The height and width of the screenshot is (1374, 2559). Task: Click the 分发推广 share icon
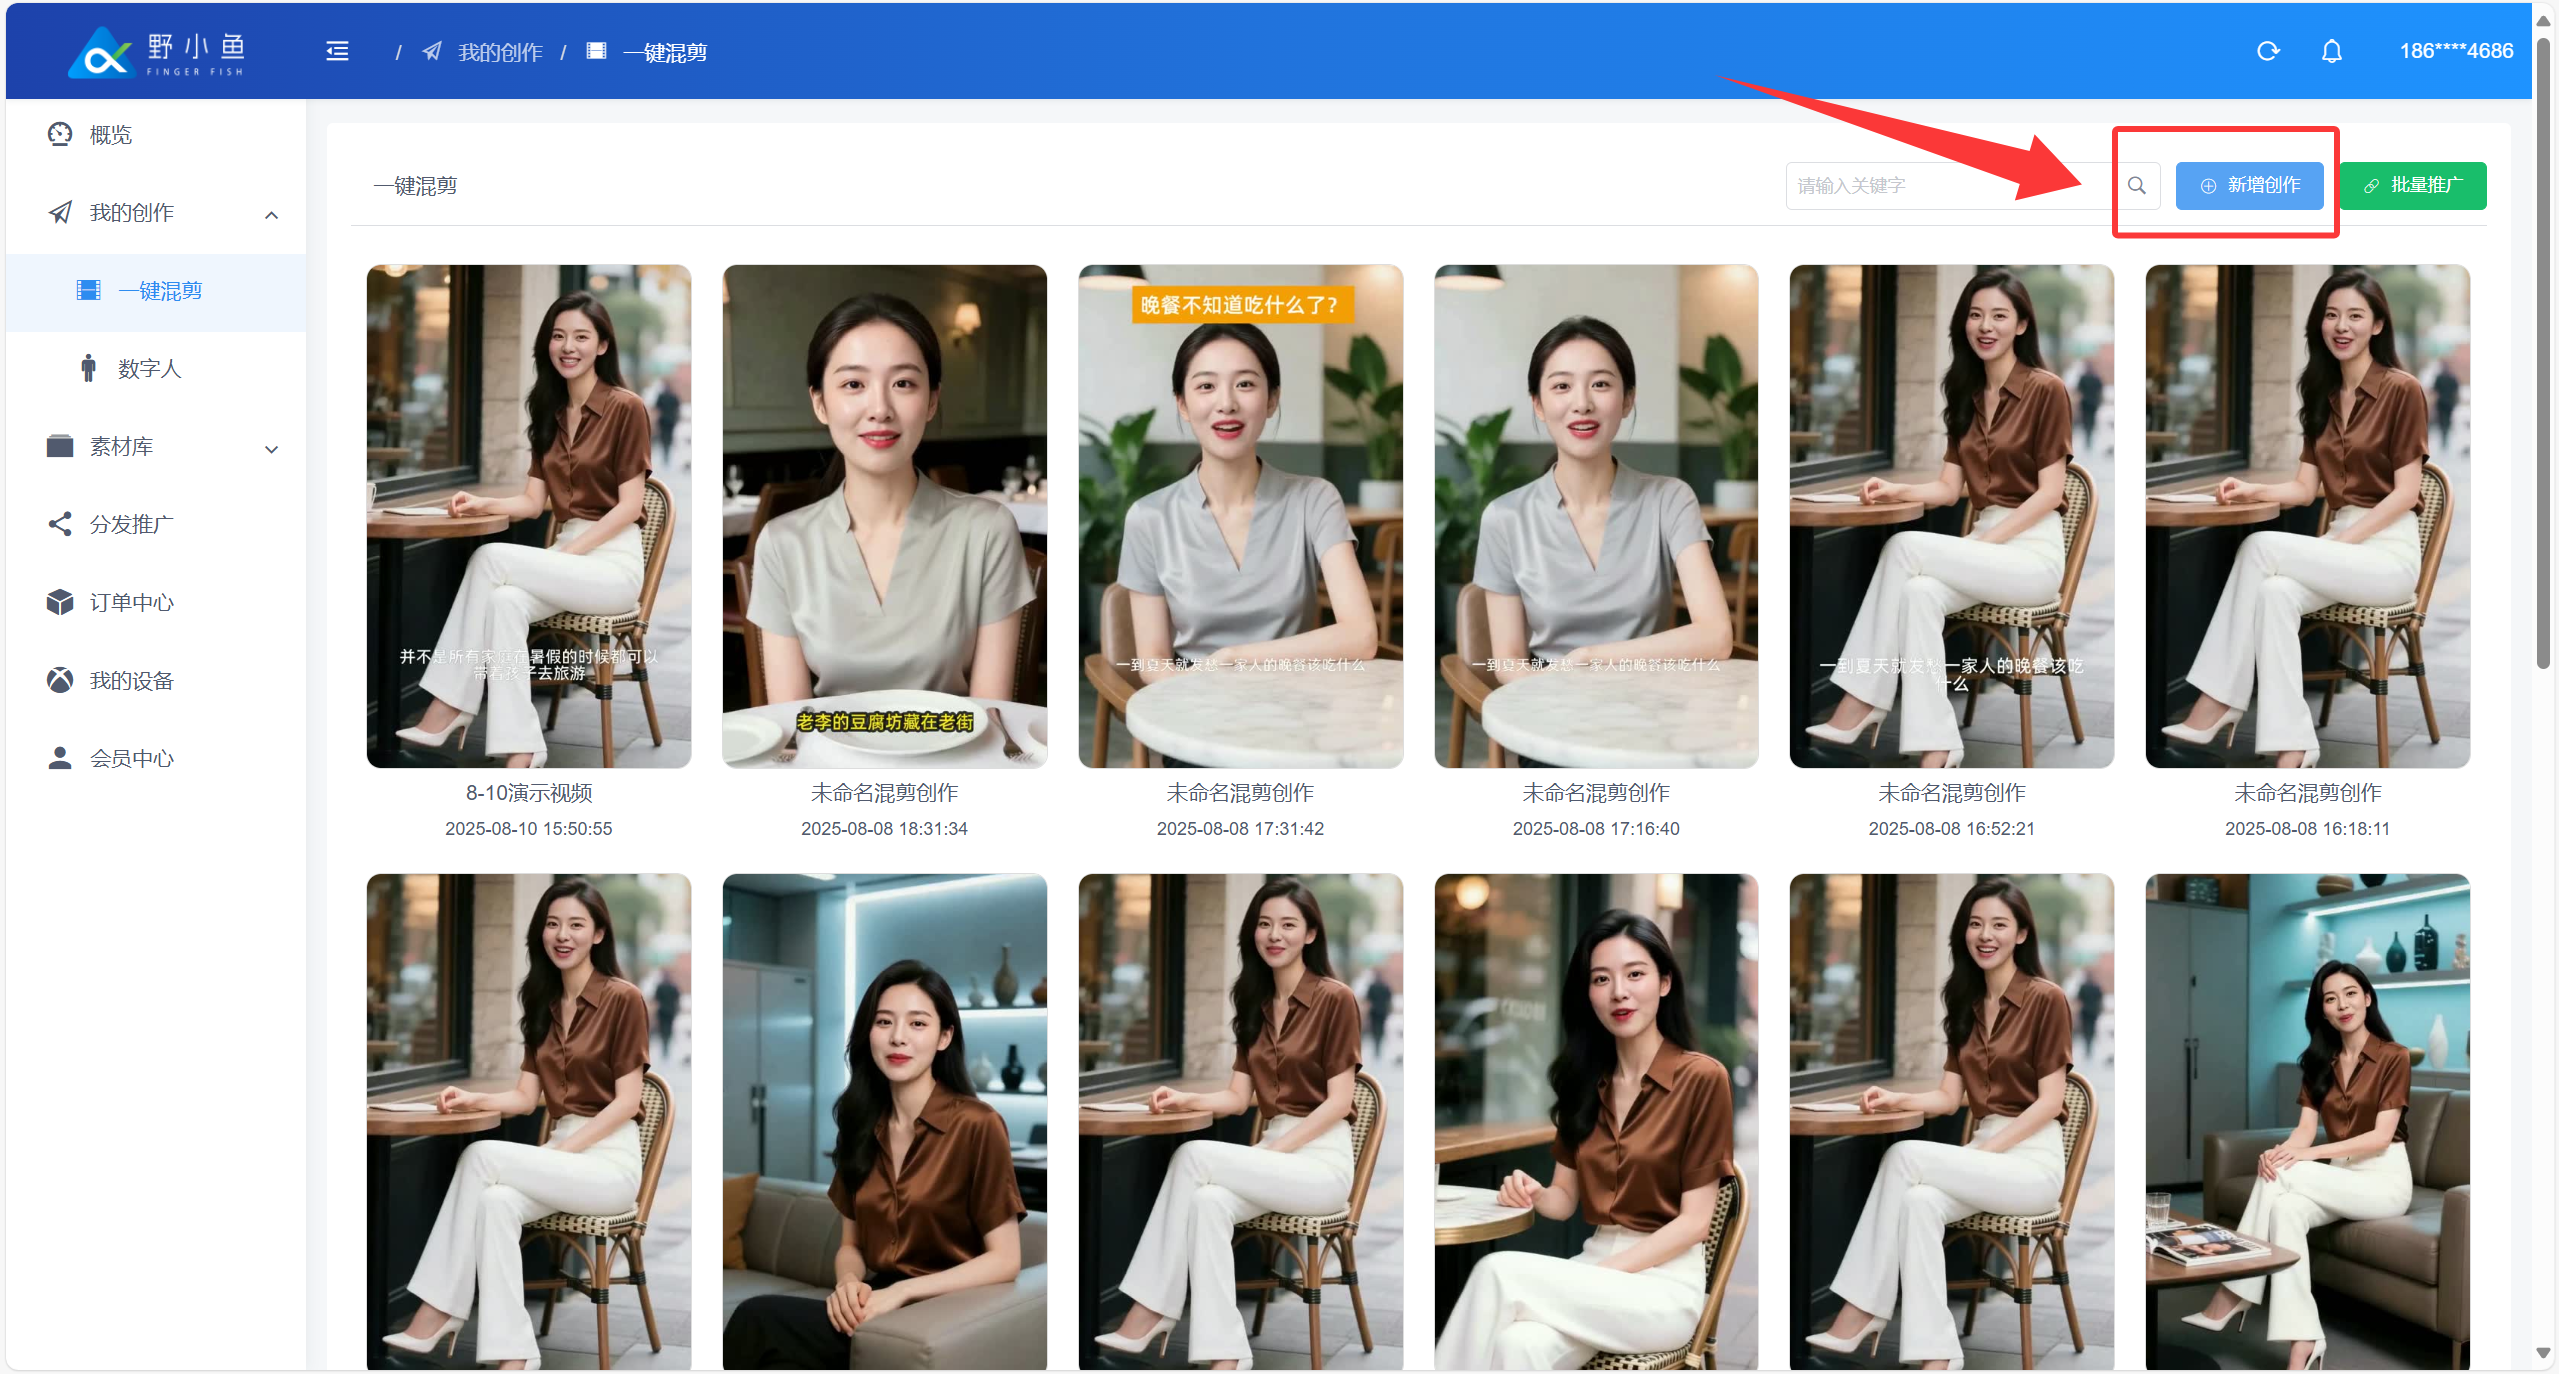tap(60, 524)
